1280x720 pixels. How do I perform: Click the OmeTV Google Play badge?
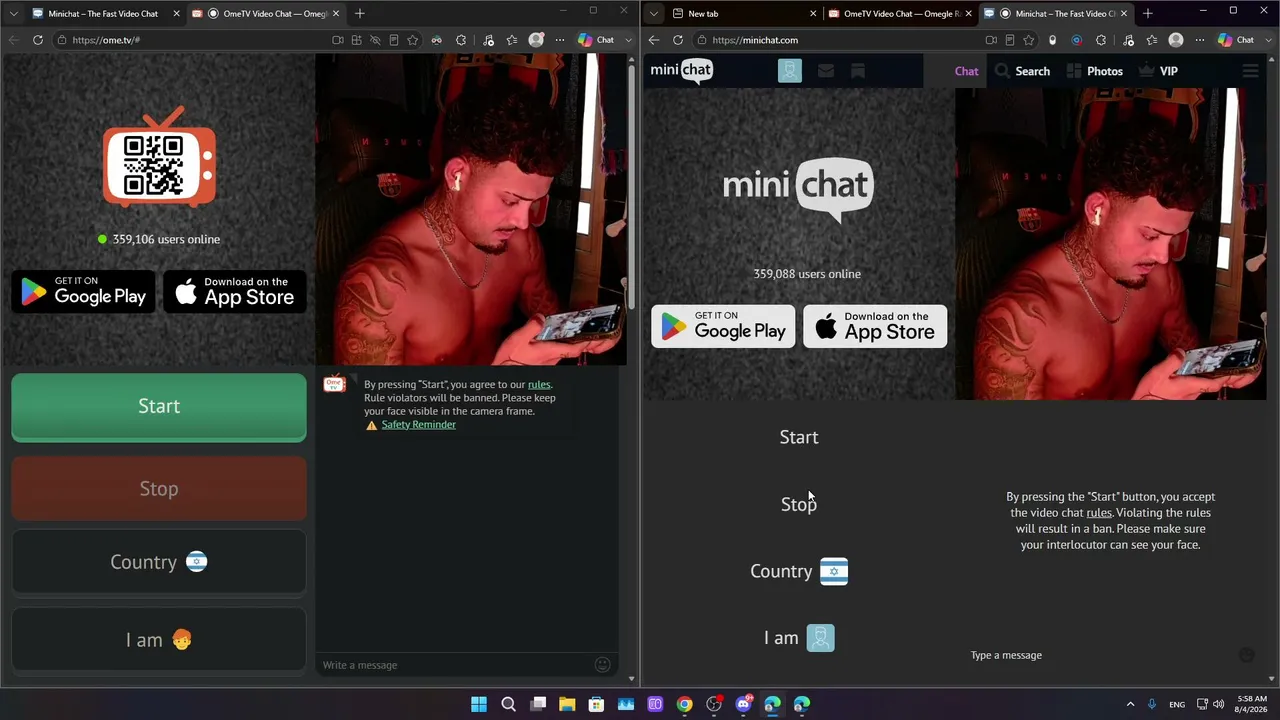tap(83, 291)
